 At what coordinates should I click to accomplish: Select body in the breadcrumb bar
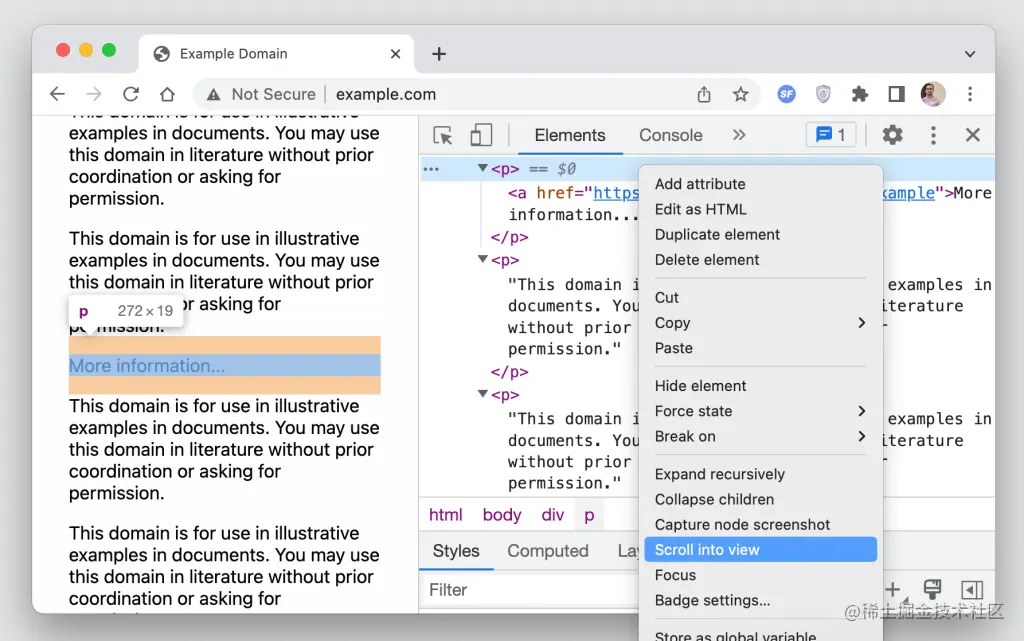pos(501,515)
